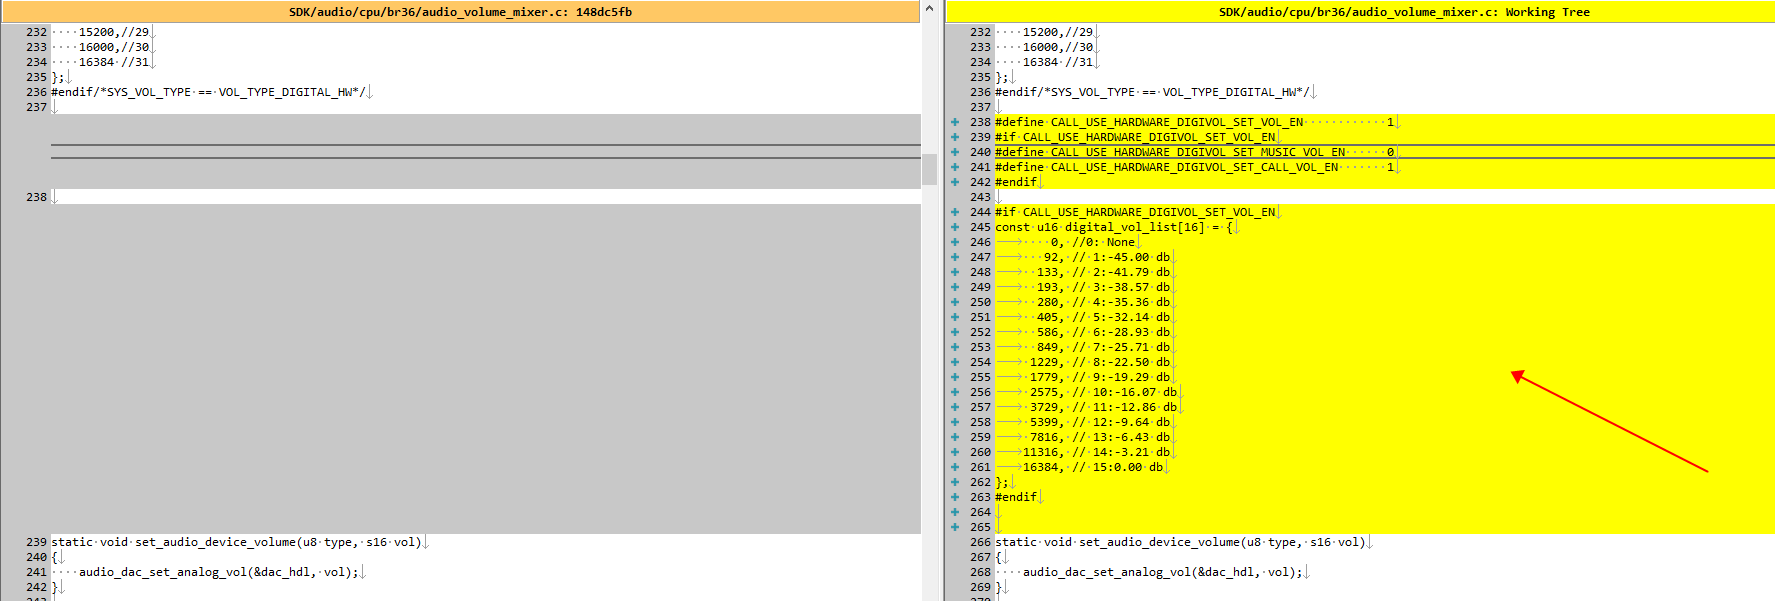
Task: Click the plus marker next to line 245
Action: pos(955,227)
